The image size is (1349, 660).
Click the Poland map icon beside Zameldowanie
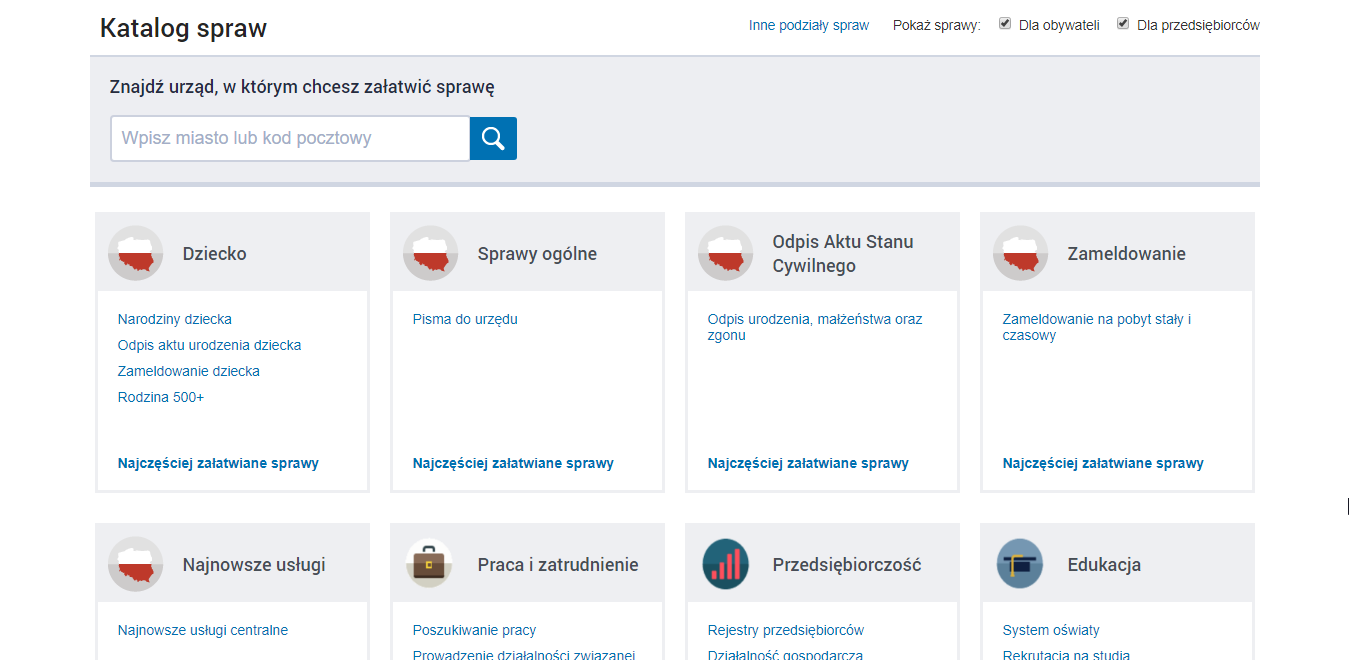click(x=1020, y=254)
